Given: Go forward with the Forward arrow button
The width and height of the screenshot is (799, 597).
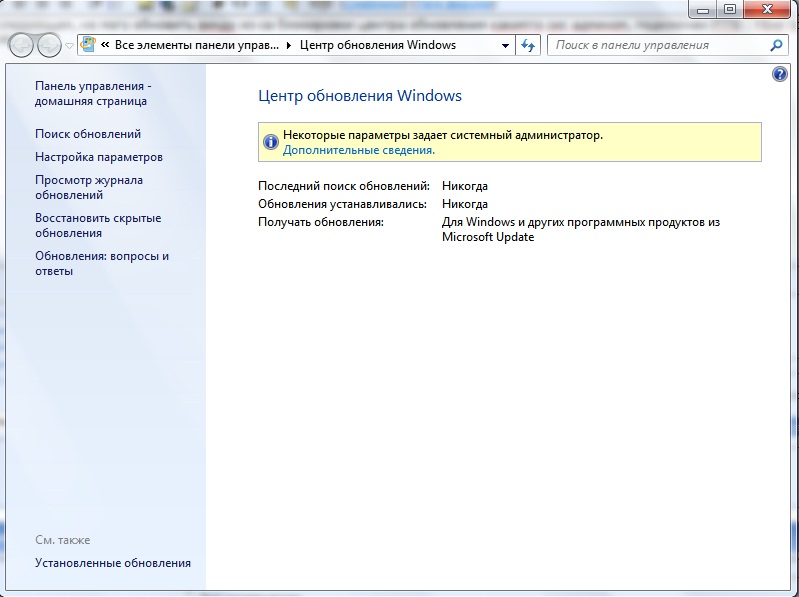Looking at the screenshot, I should (x=49, y=45).
